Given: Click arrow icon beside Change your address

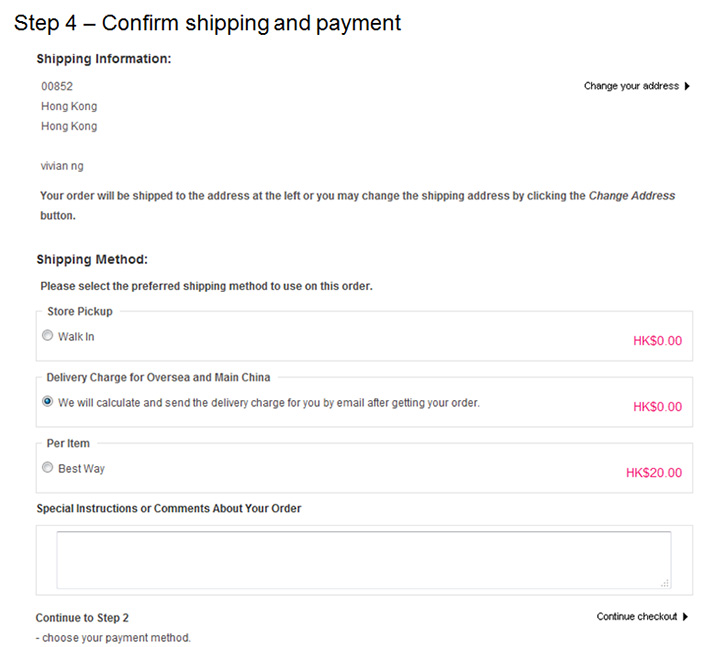Looking at the screenshot, I should click(687, 86).
